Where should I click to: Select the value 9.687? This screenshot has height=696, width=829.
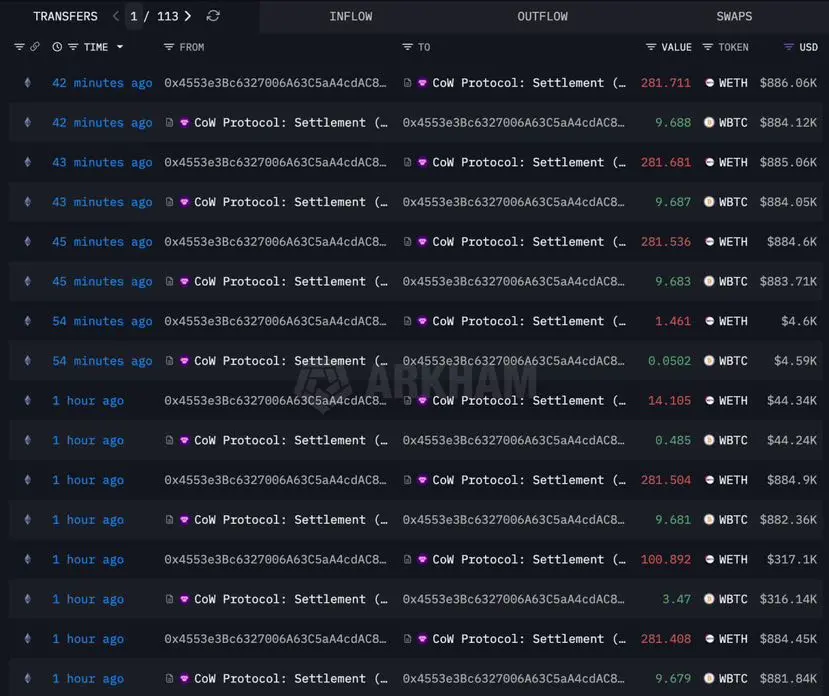click(673, 202)
